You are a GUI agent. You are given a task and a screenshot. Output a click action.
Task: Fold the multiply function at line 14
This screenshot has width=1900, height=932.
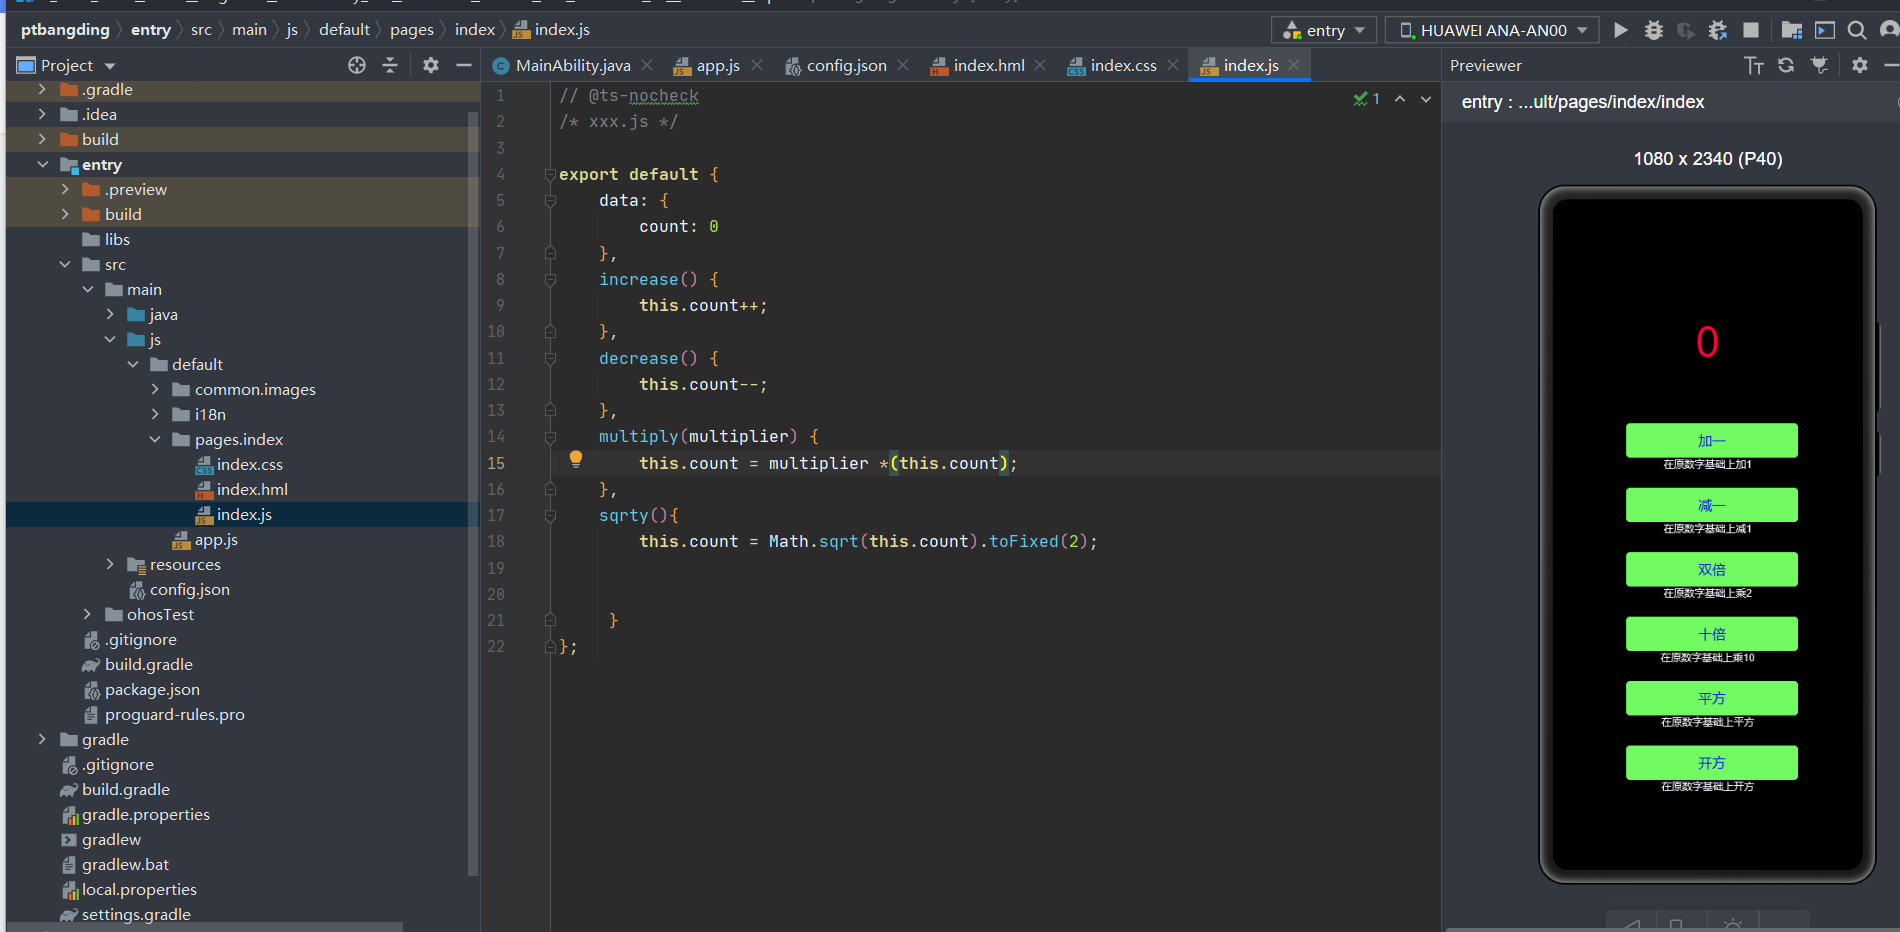(x=550, y=437)
